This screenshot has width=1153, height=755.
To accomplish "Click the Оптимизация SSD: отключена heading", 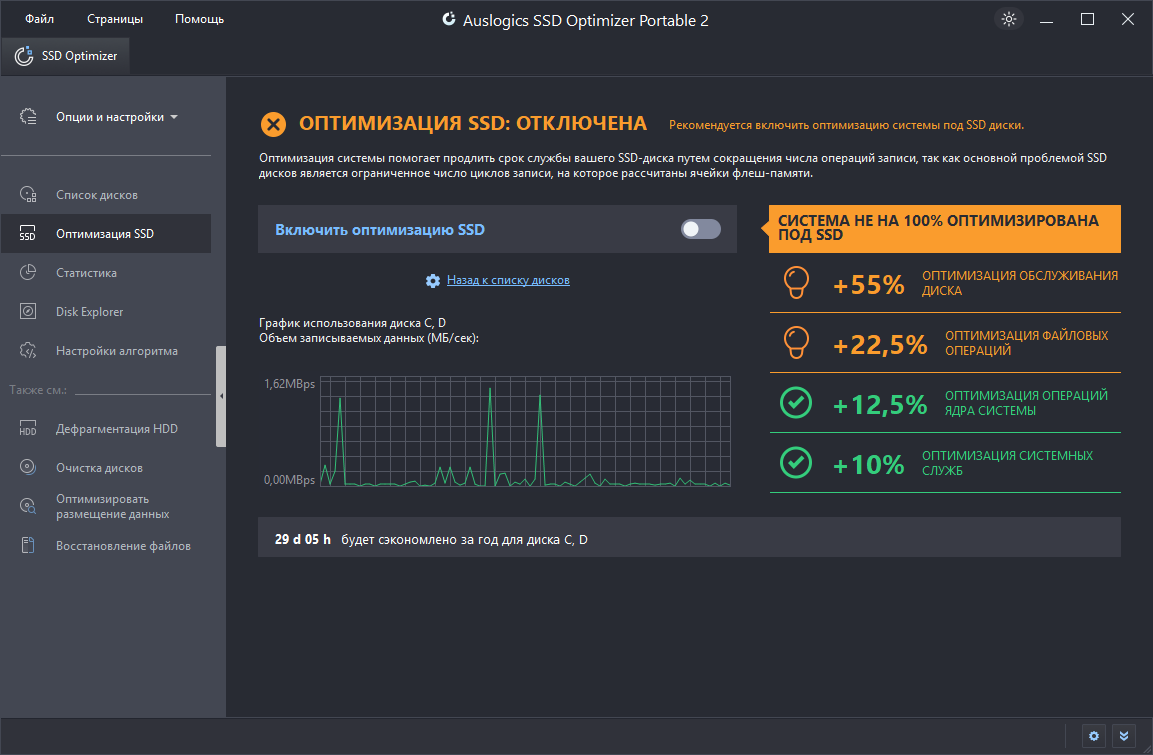I will click(x=473, y=124).
